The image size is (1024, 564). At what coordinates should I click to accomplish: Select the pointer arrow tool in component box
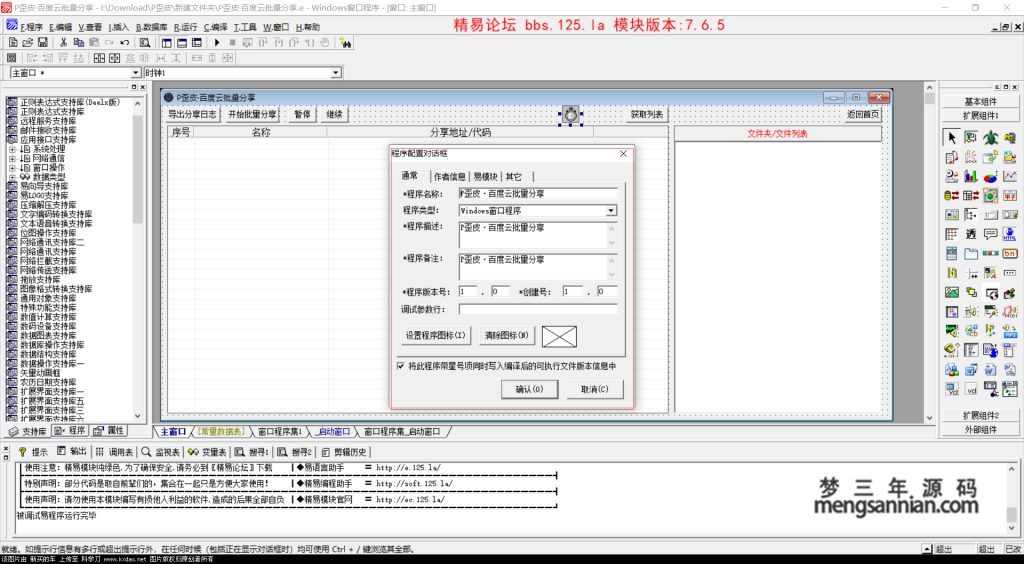pyautogui.click(x=952, y=138)
